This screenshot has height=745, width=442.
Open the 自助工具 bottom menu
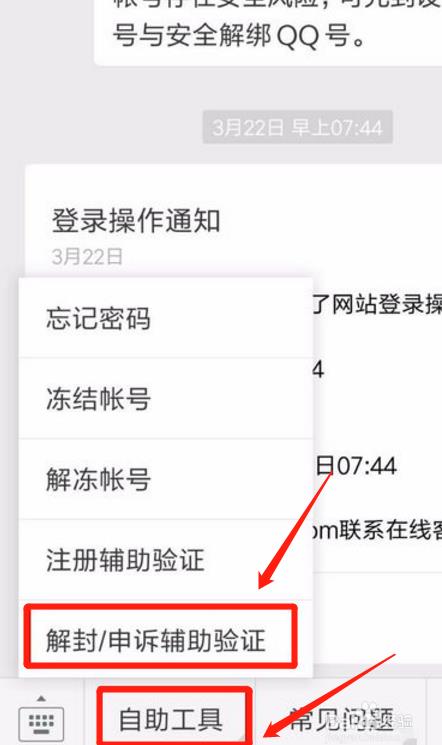point(173,718)
